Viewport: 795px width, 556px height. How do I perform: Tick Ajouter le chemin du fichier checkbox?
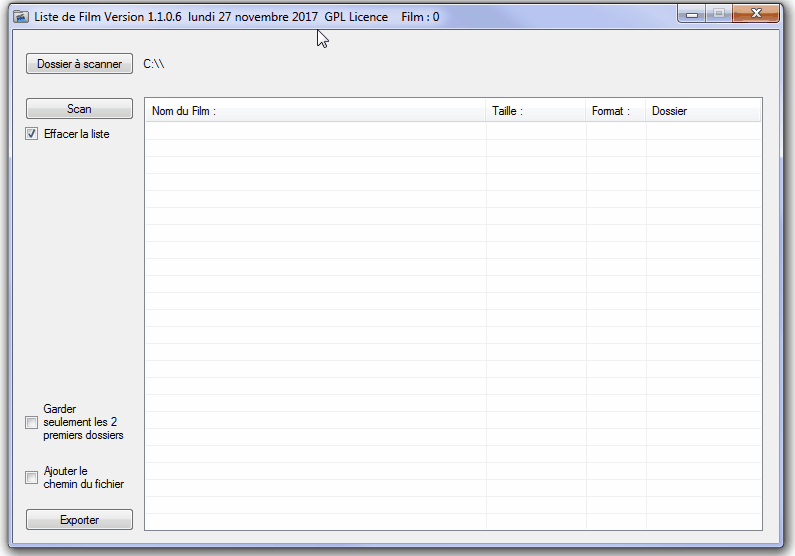(x=31, y=477)
